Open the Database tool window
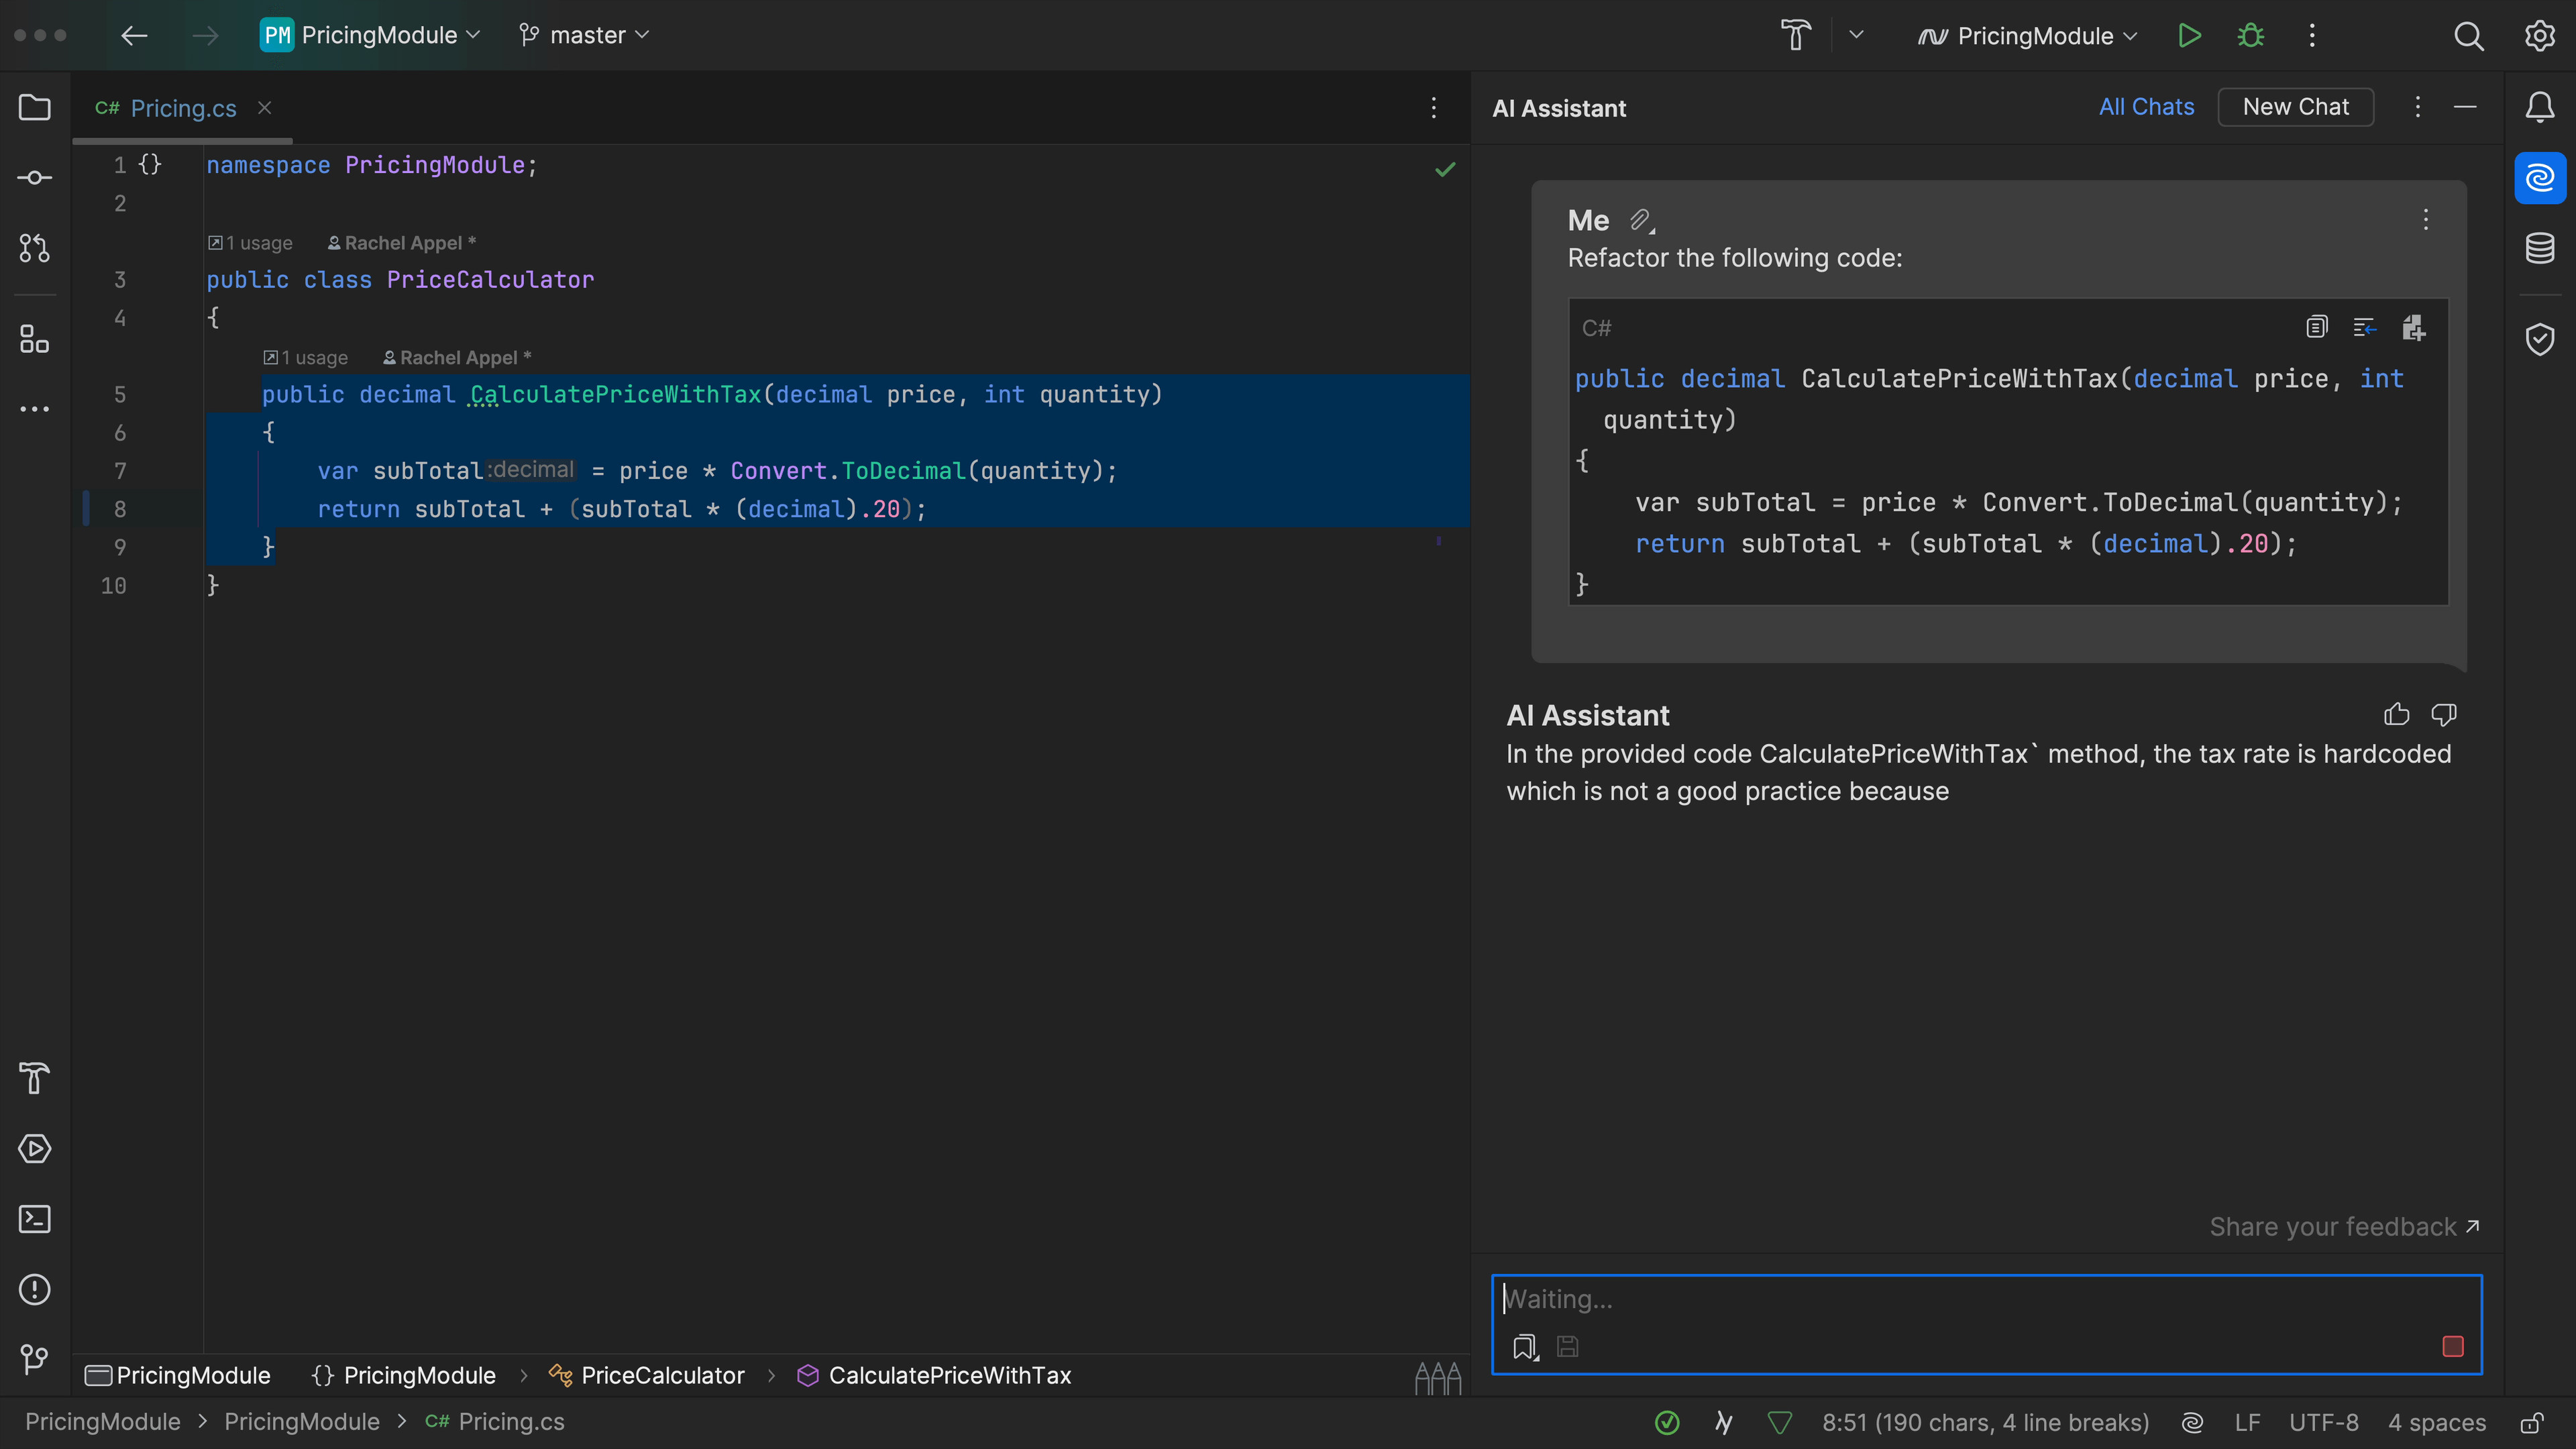 (x=2539, y=248)
